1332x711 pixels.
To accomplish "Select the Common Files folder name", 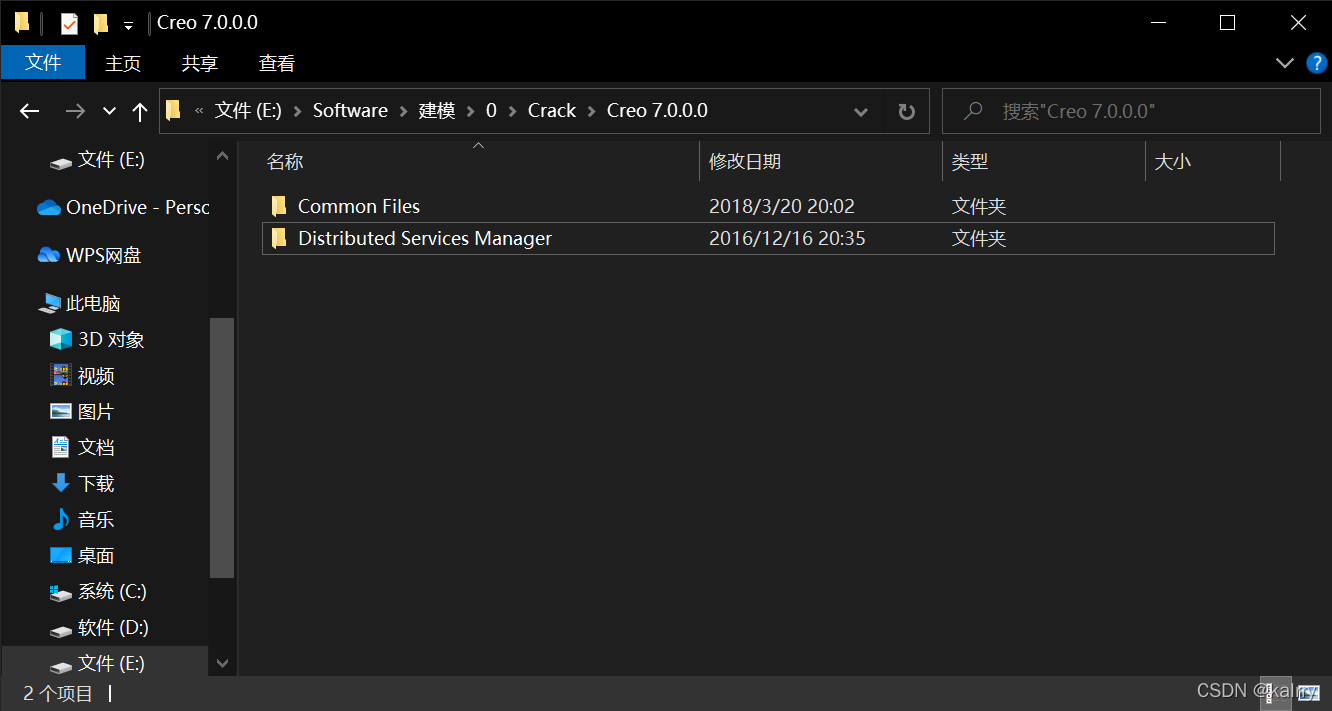I will click(x=359, y=207).
